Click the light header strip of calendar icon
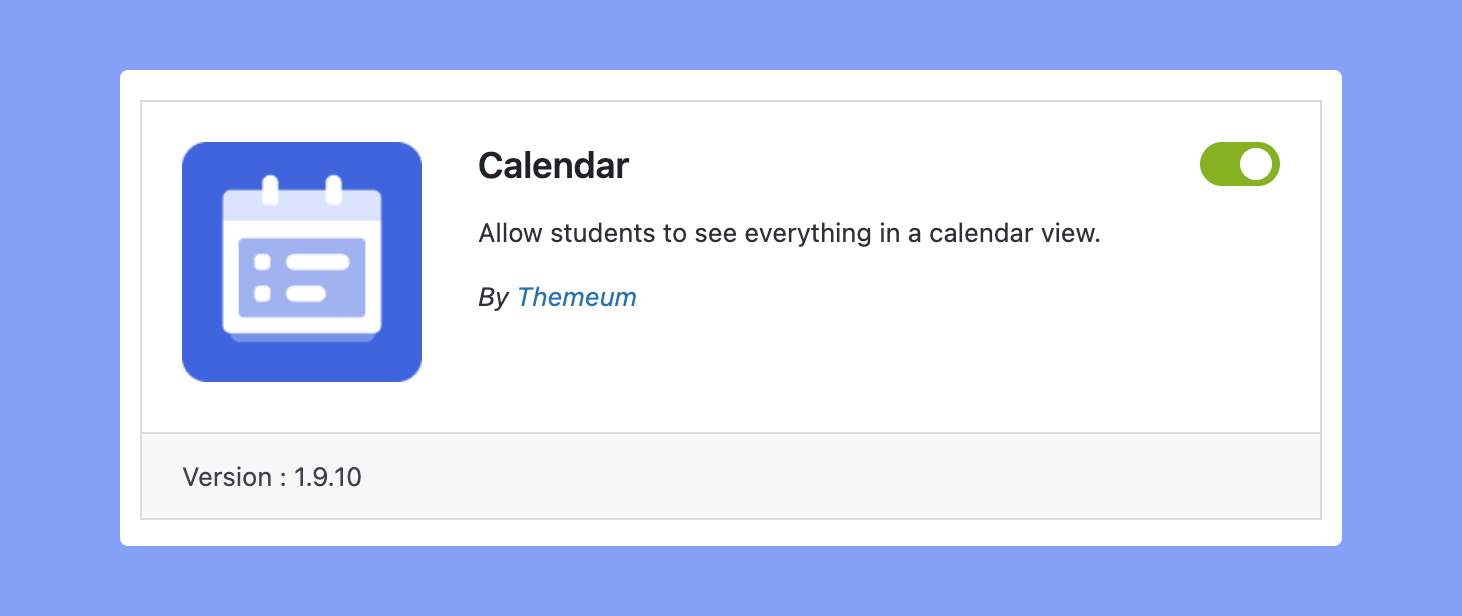The image size is (1462, 616). pos(302,205)
